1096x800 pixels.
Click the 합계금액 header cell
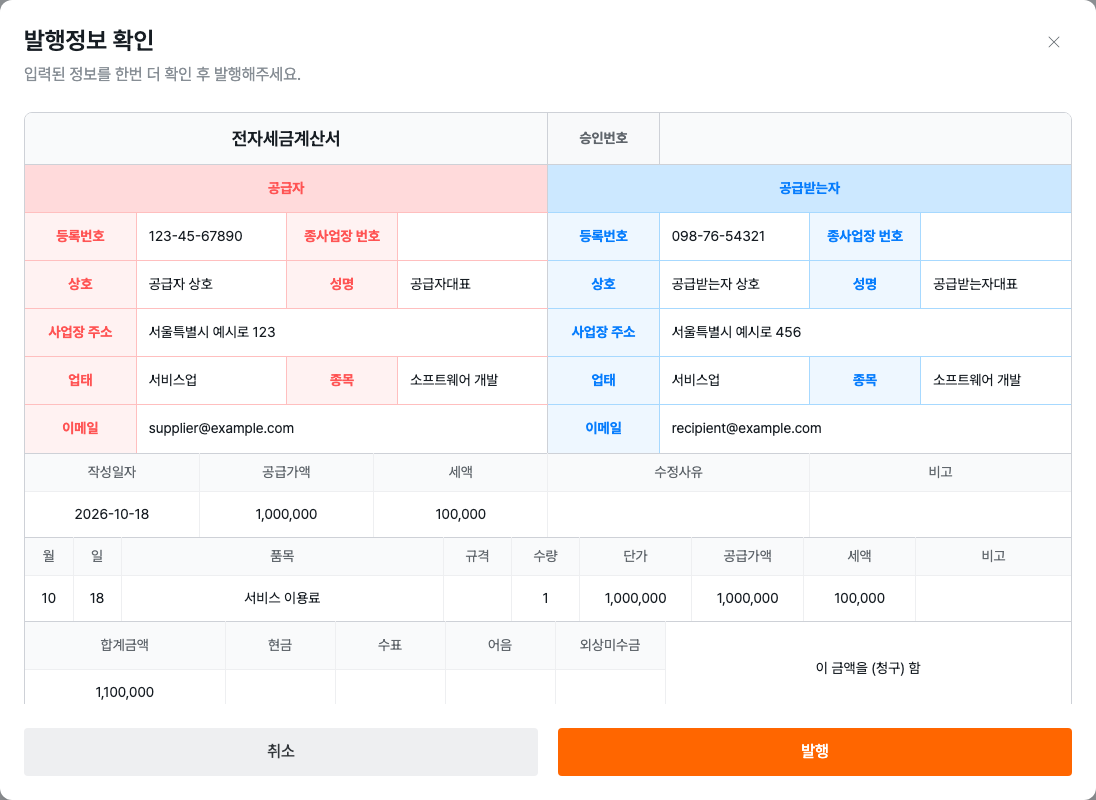124,646
